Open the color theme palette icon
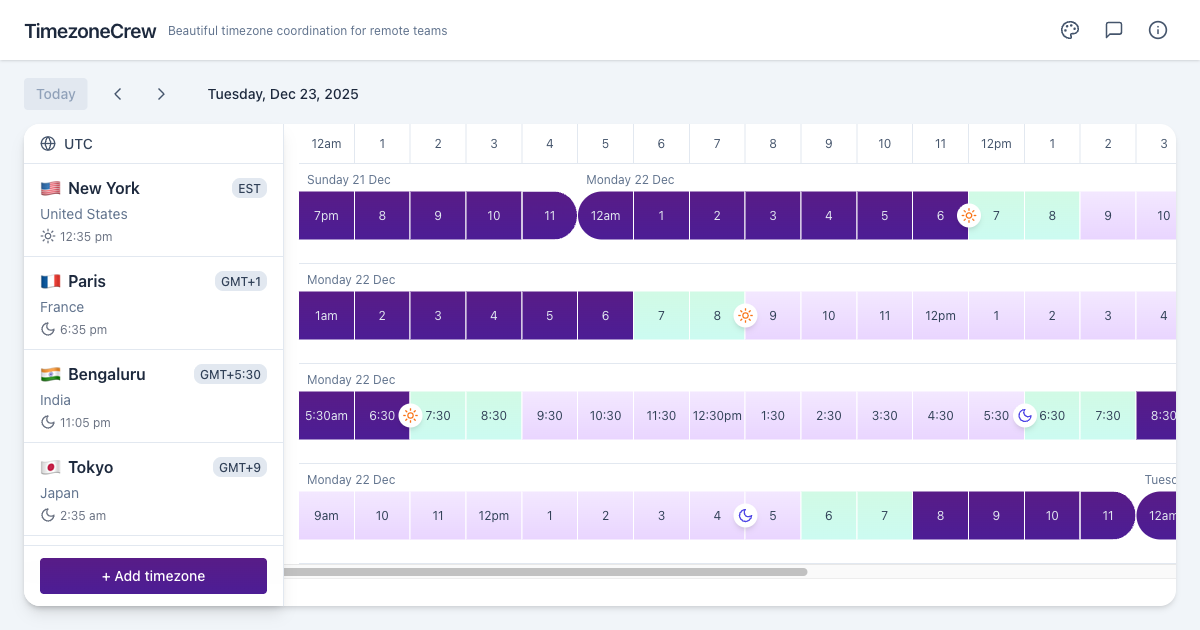The height and width of the screenshot is (630, 1200). [x=1070, y=30]
